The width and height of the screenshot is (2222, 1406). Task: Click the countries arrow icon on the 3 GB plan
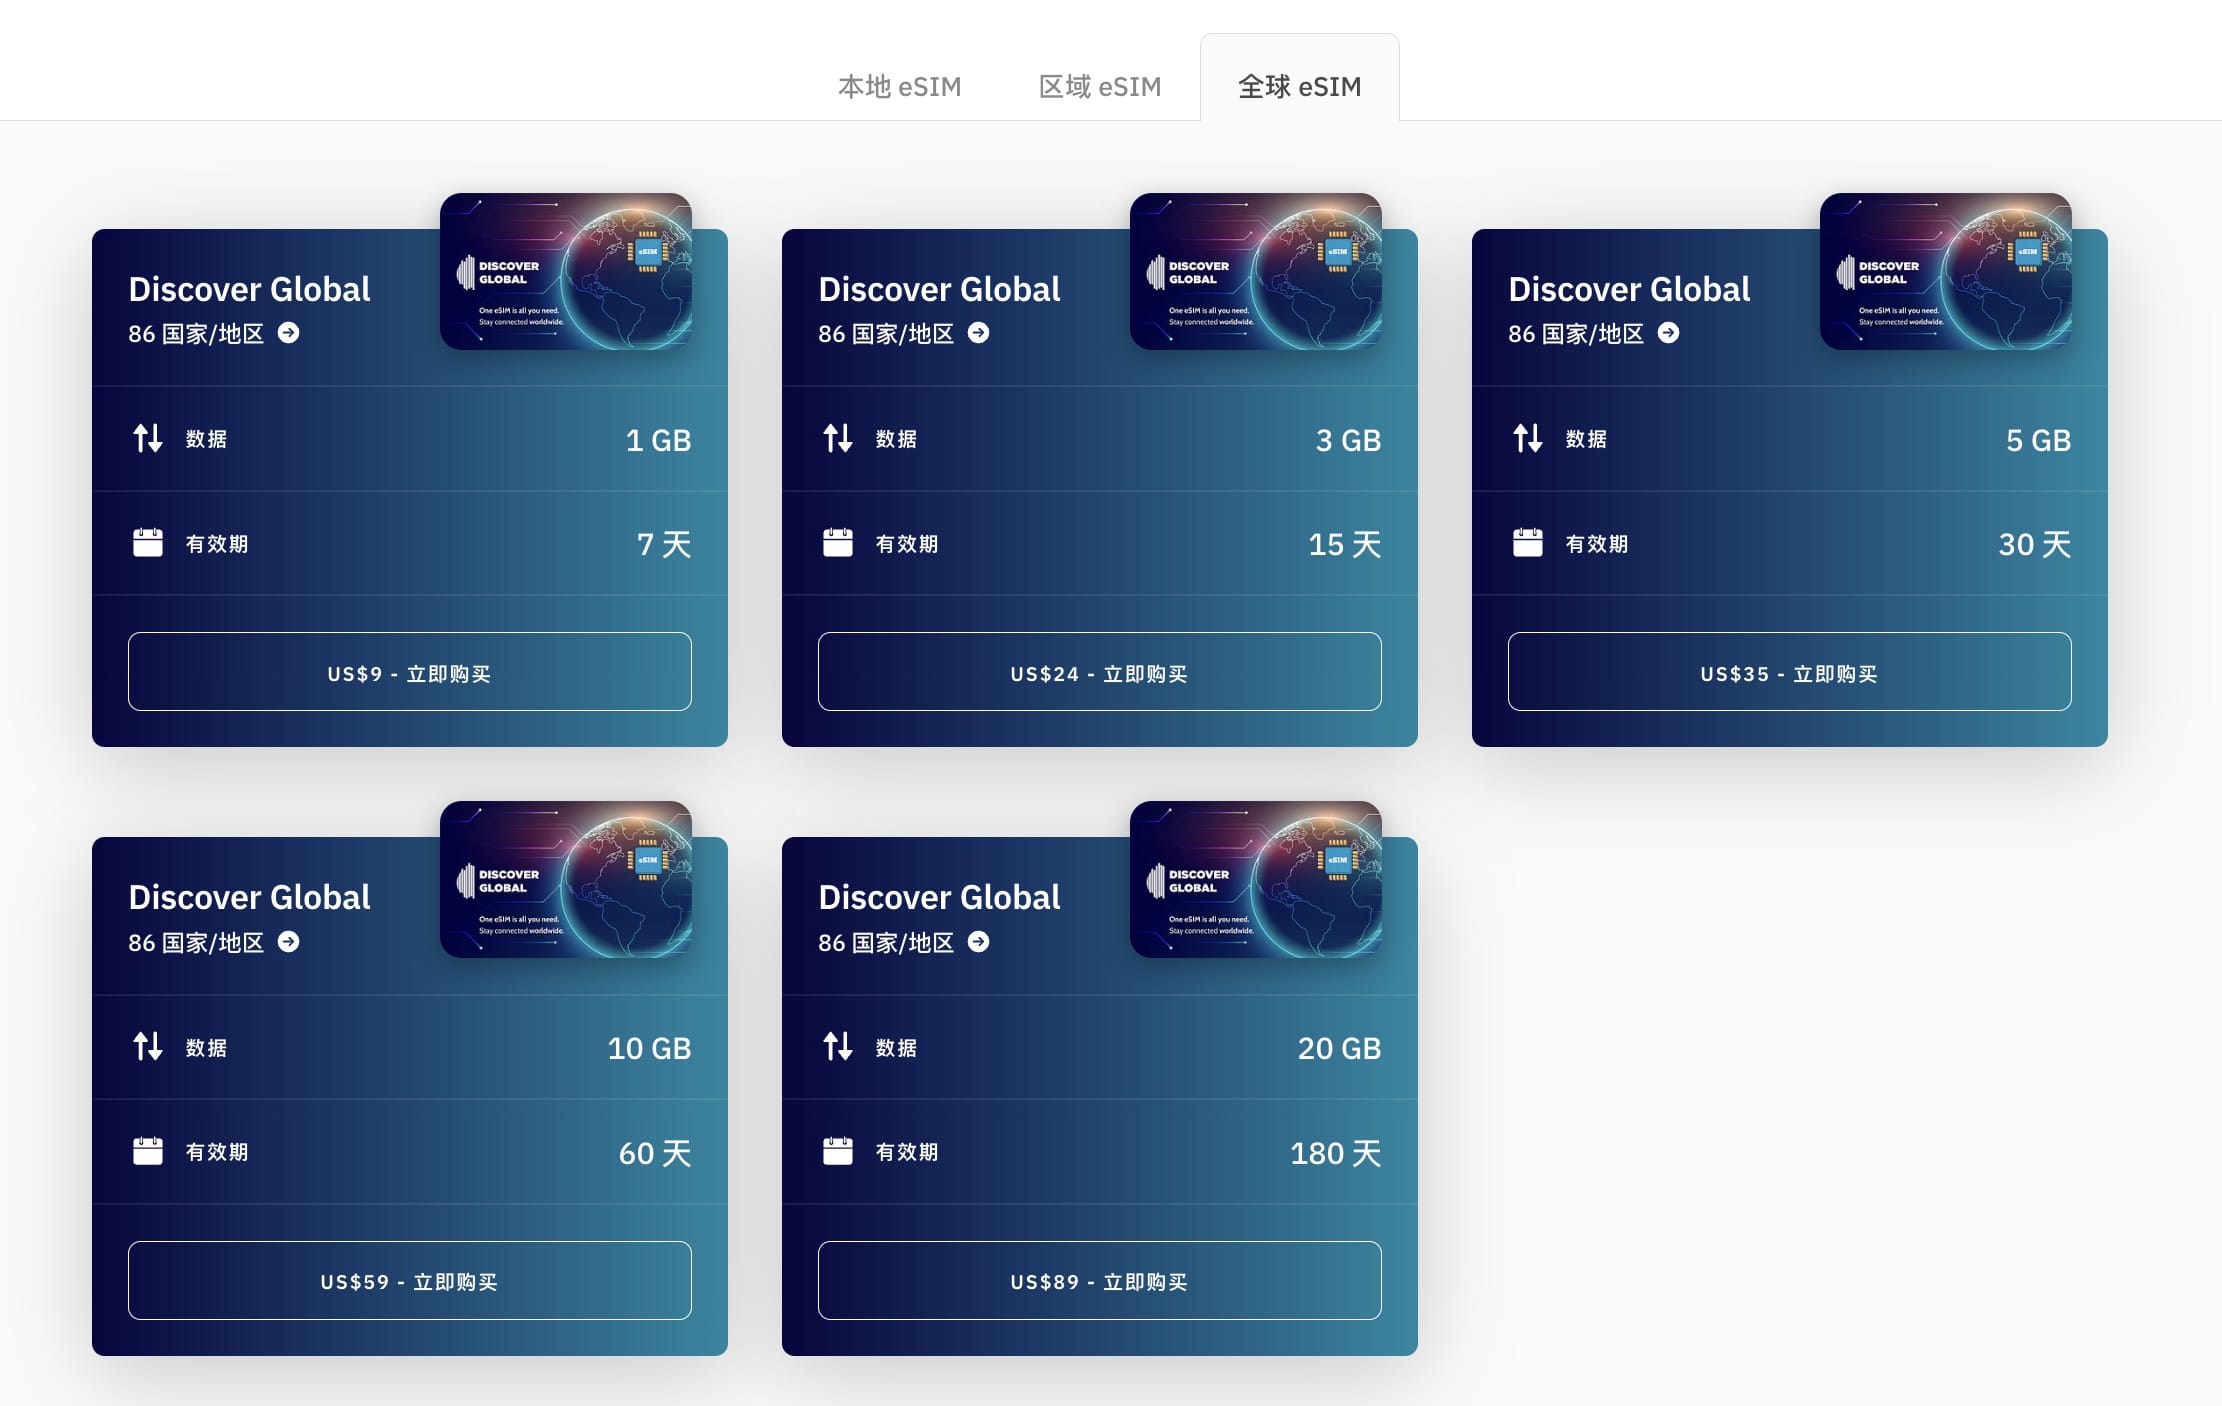[x=978, y=333]
